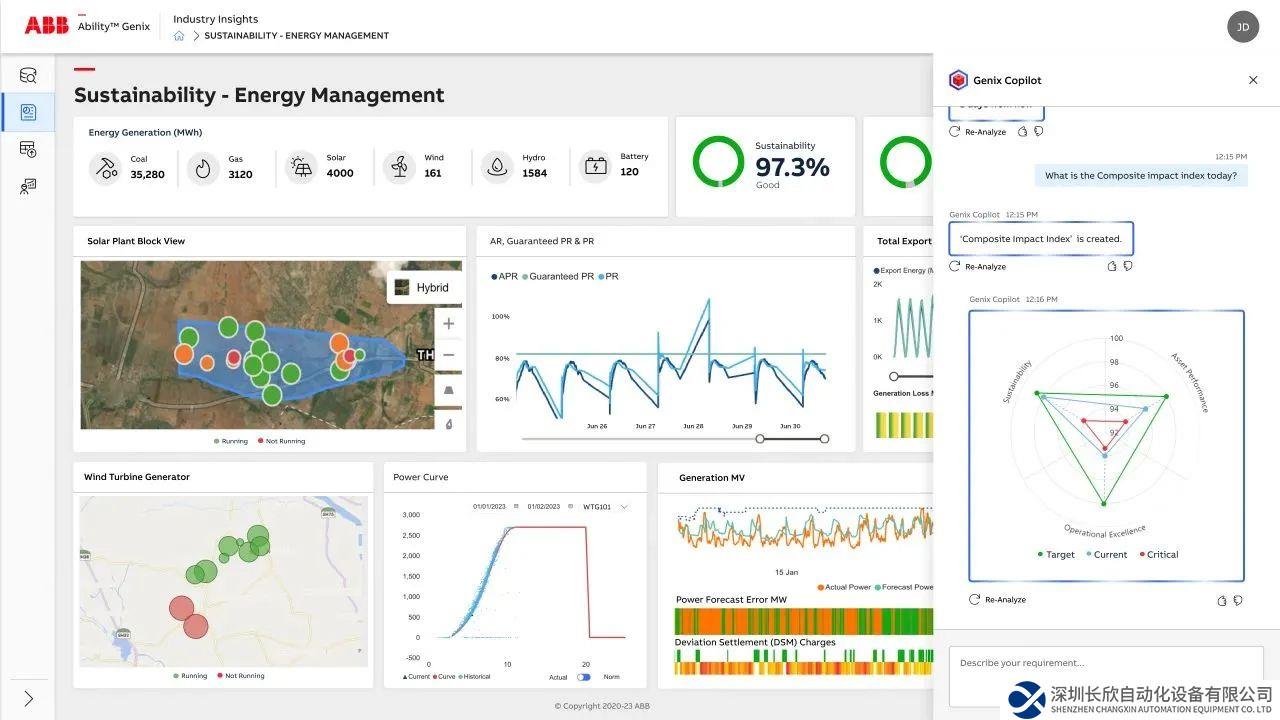Image resolution: width=1280 pixels, height=720 pixels.
Task: Close the Genix Copilot panel
Action: coord(1253,80)
